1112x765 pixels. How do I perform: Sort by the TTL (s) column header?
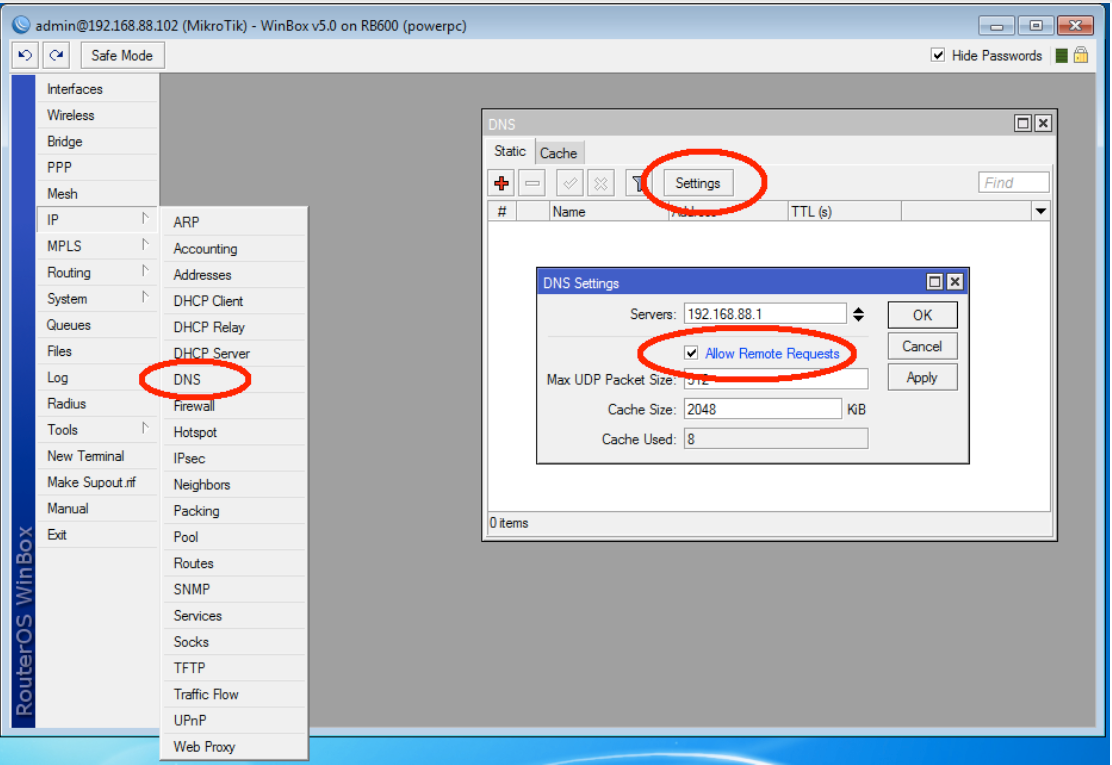(845, 211)
